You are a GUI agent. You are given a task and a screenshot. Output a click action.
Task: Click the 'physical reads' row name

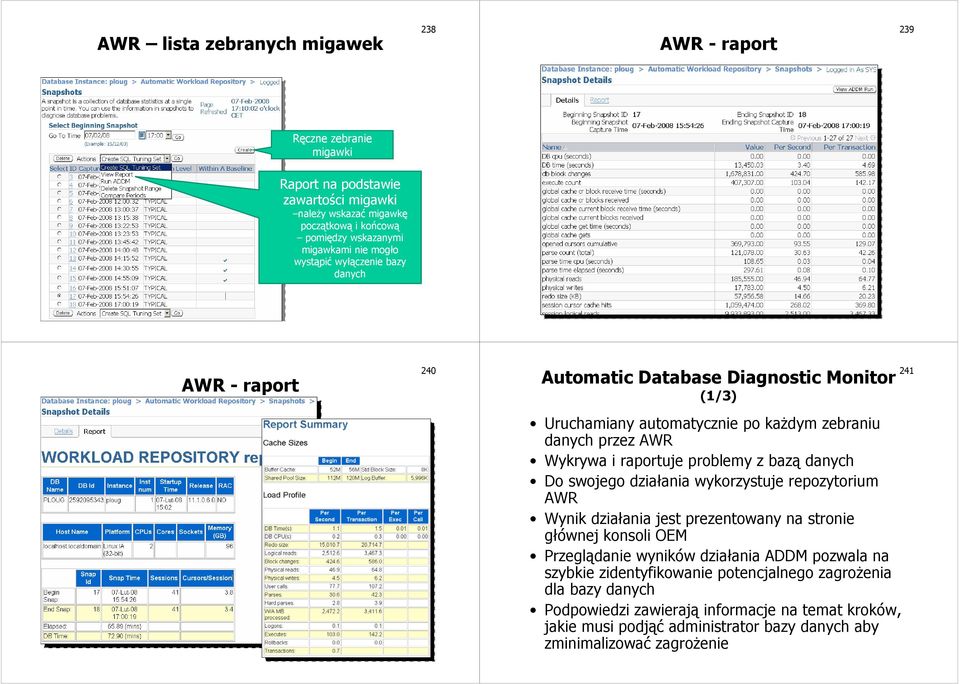click(x=561, y=279)
